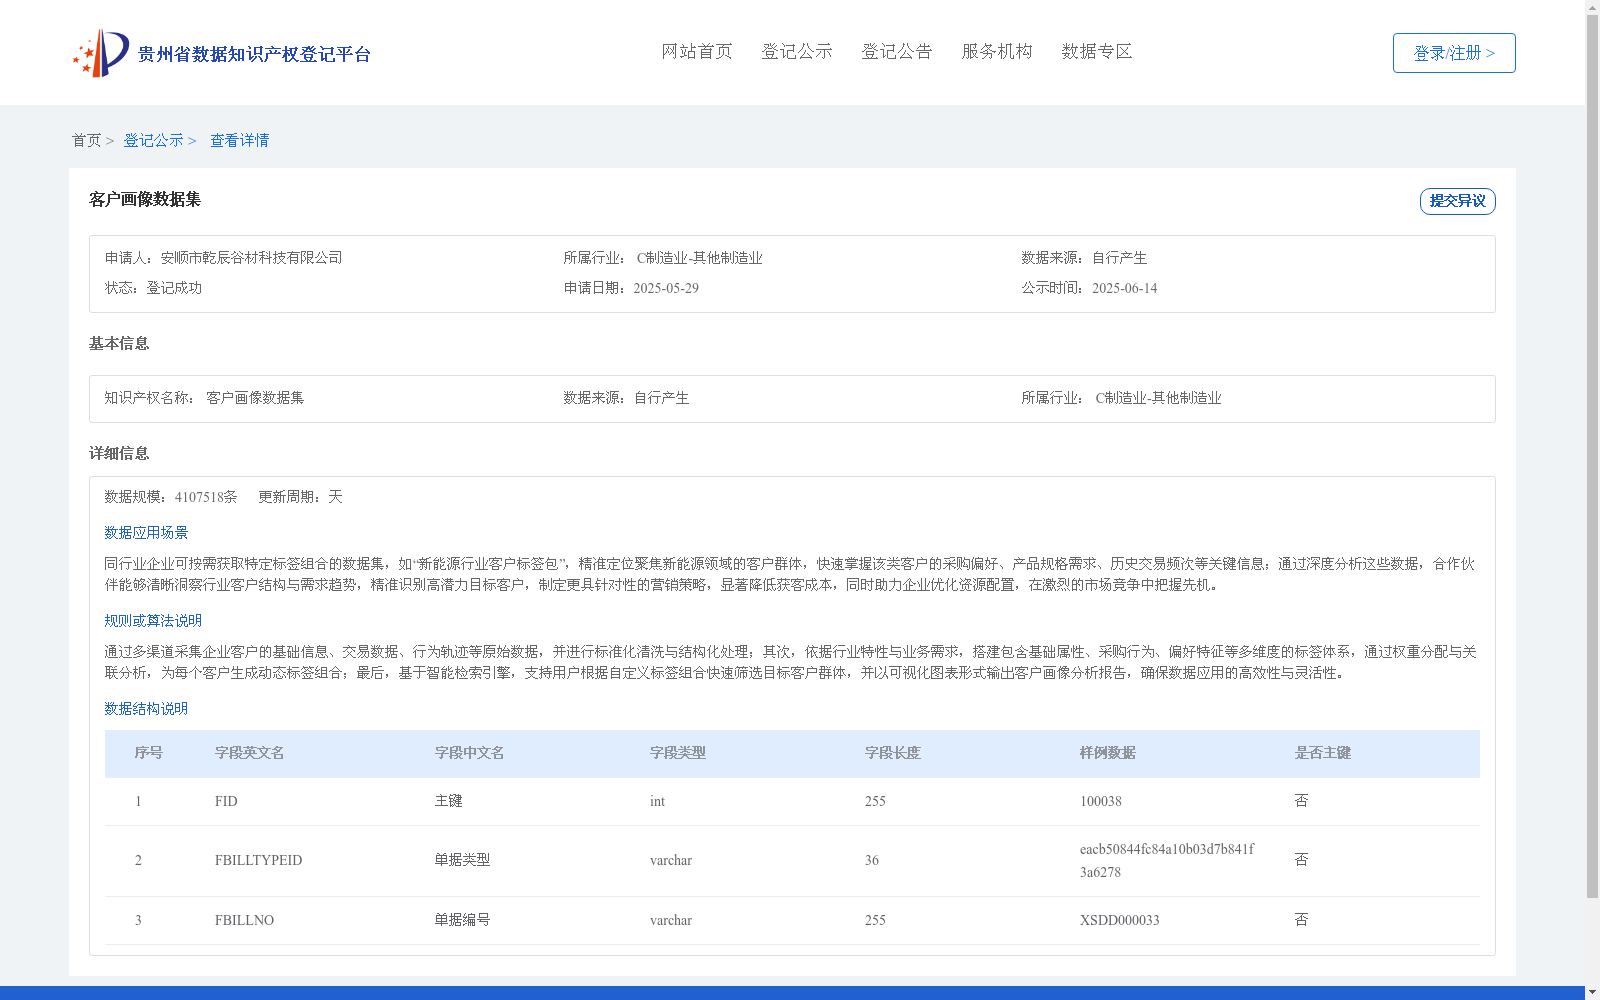Click the platform logo icon

[x=100, y=52]
